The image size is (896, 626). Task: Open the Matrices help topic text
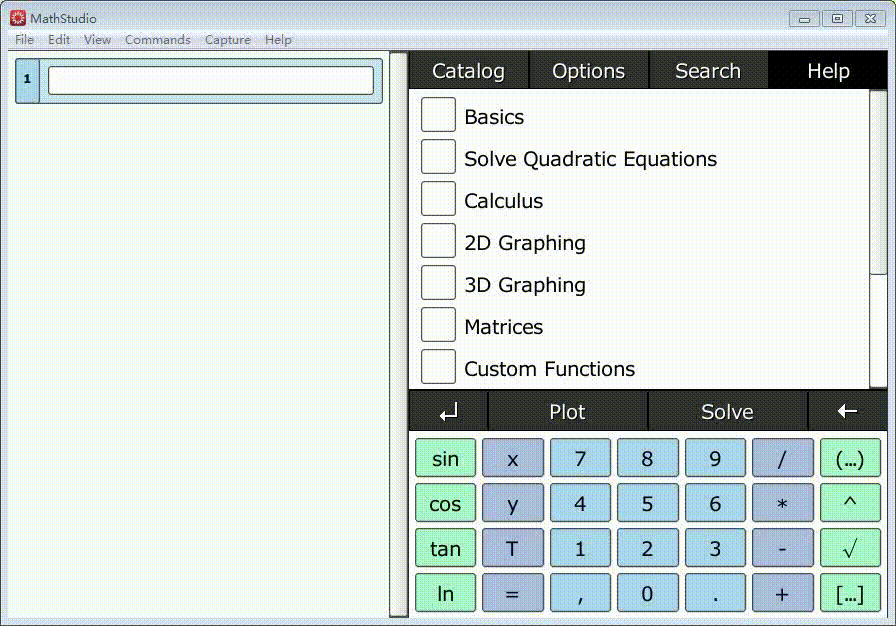tap(503, 327)
